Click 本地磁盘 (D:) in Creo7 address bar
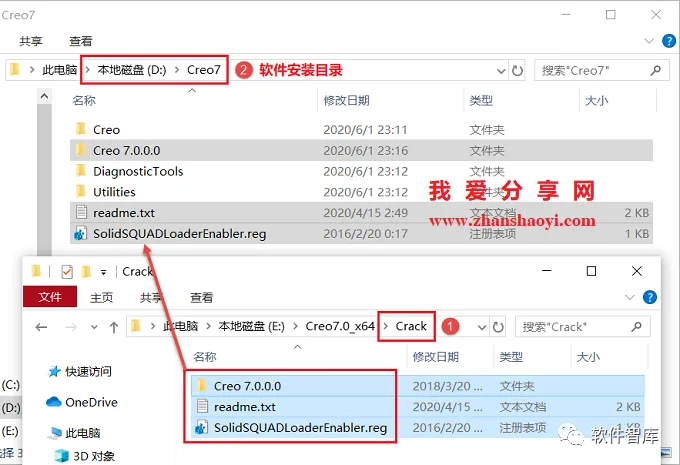 132,69
